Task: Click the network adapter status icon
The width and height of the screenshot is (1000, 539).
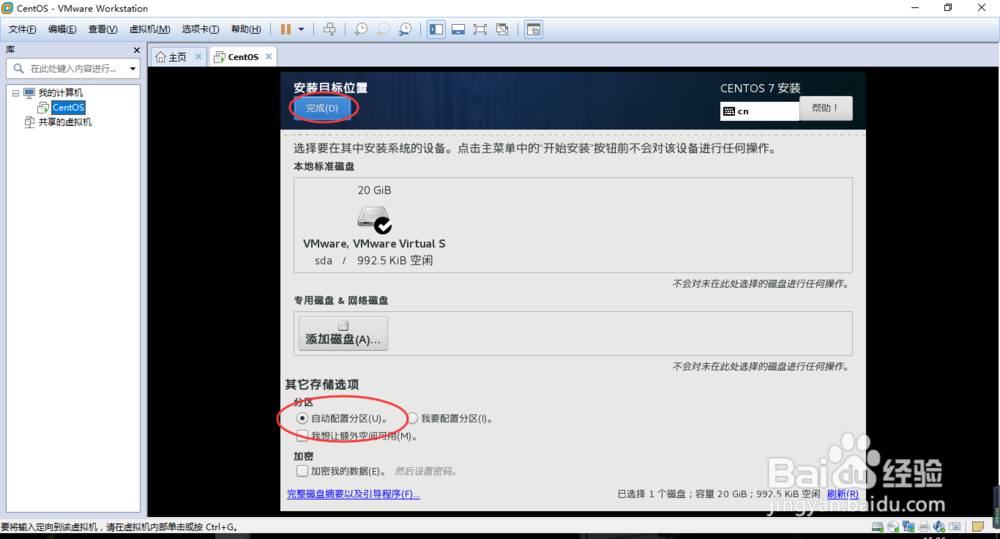Action: tap(908, 527)
